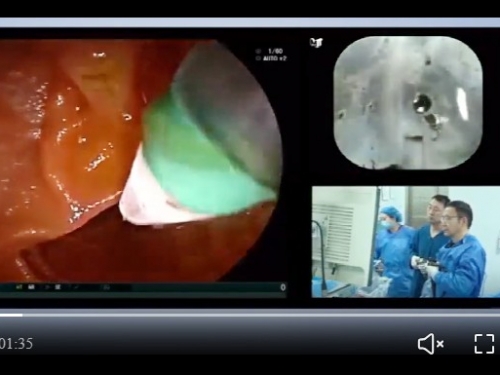
Task: Click the dark round spot in X-ray image
Action: pos(422,103)
